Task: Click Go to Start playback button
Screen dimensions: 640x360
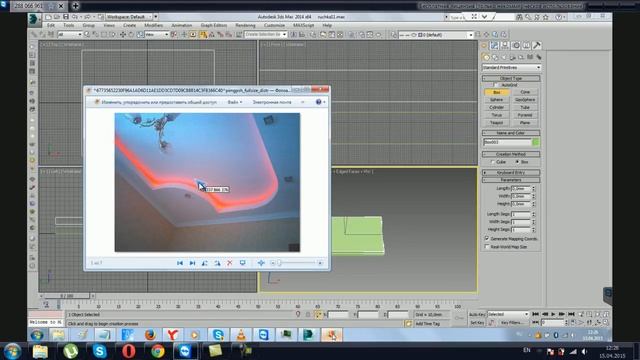Action: [x=535, y=314]
